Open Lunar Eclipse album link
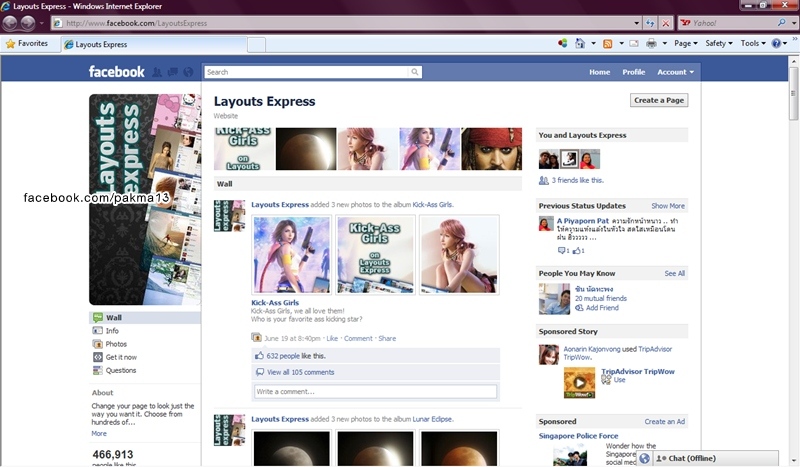 432,419
